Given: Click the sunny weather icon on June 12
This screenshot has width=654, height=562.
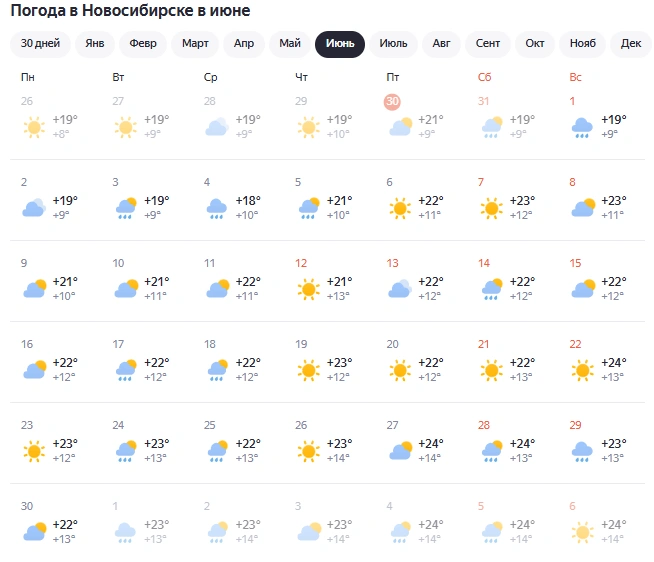Looking at the screenshot, I should tap(308, 289).
